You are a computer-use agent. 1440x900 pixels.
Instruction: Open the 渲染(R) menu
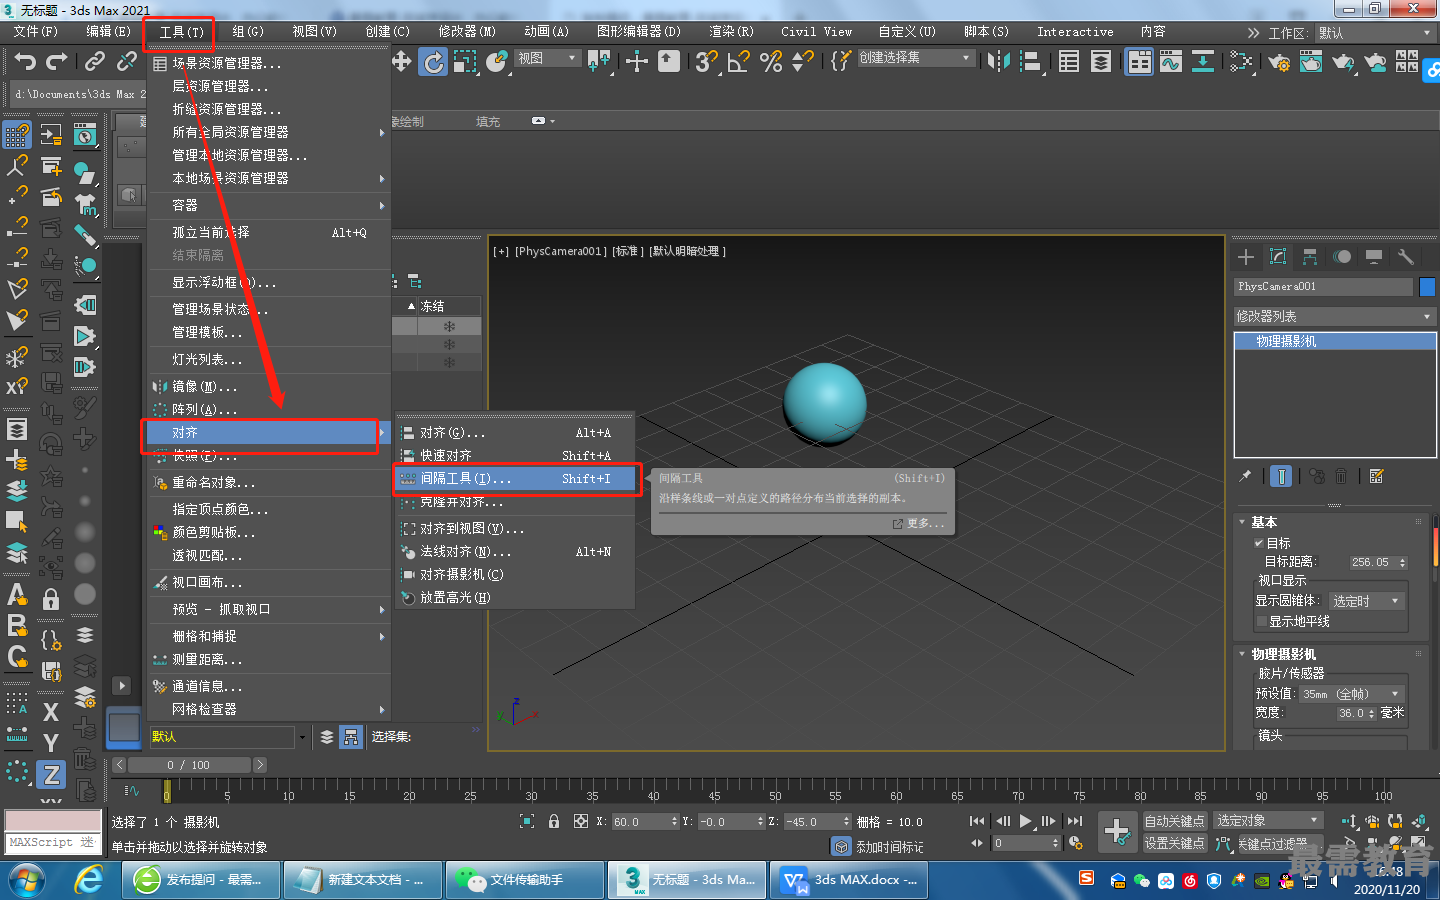tap(731, 32)
